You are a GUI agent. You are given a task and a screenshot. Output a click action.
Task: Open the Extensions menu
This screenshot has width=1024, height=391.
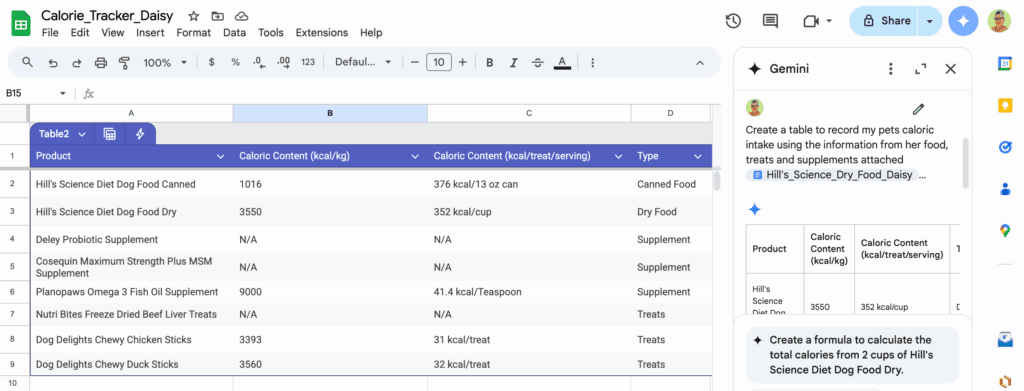click(x=322, y=33)
